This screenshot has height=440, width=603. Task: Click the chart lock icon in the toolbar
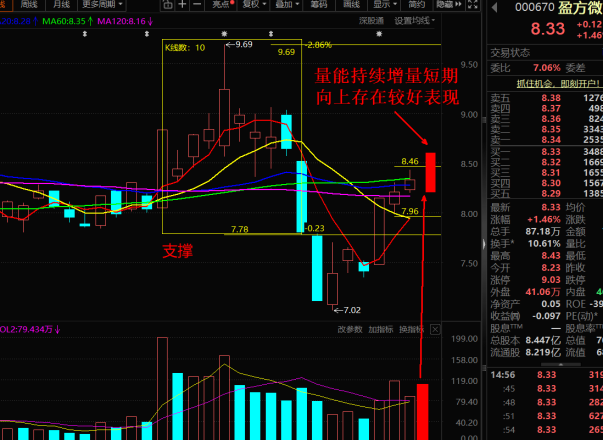click(167, 5)
